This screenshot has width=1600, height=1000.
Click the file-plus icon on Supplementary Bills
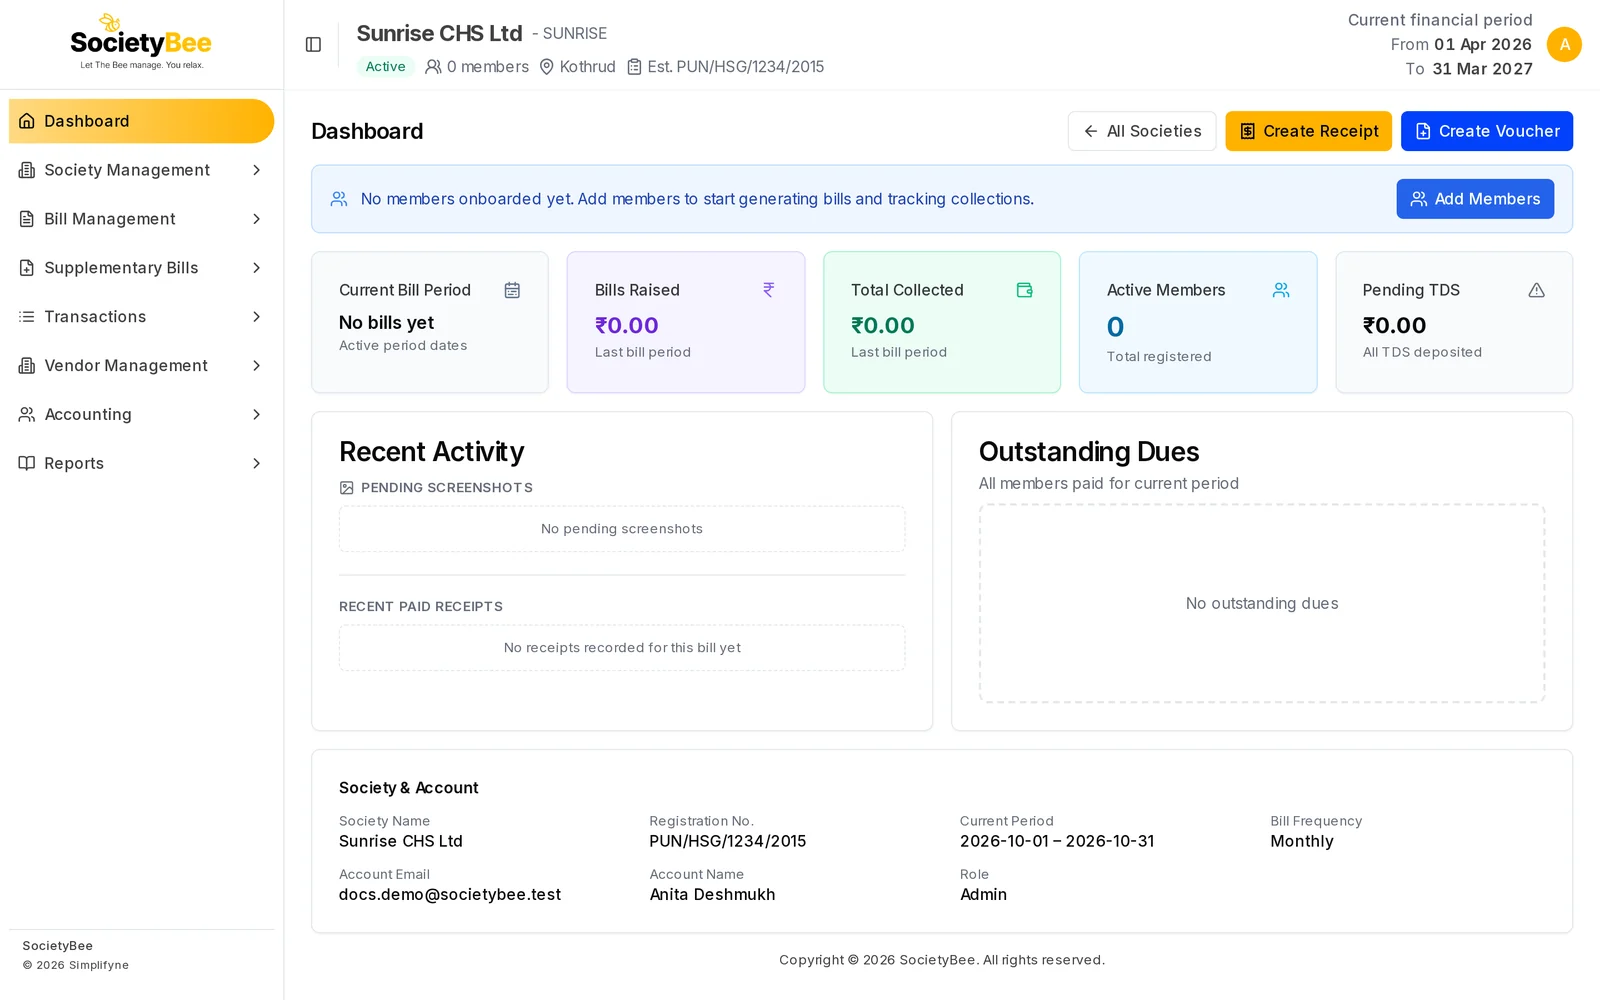tap(27, 268)
